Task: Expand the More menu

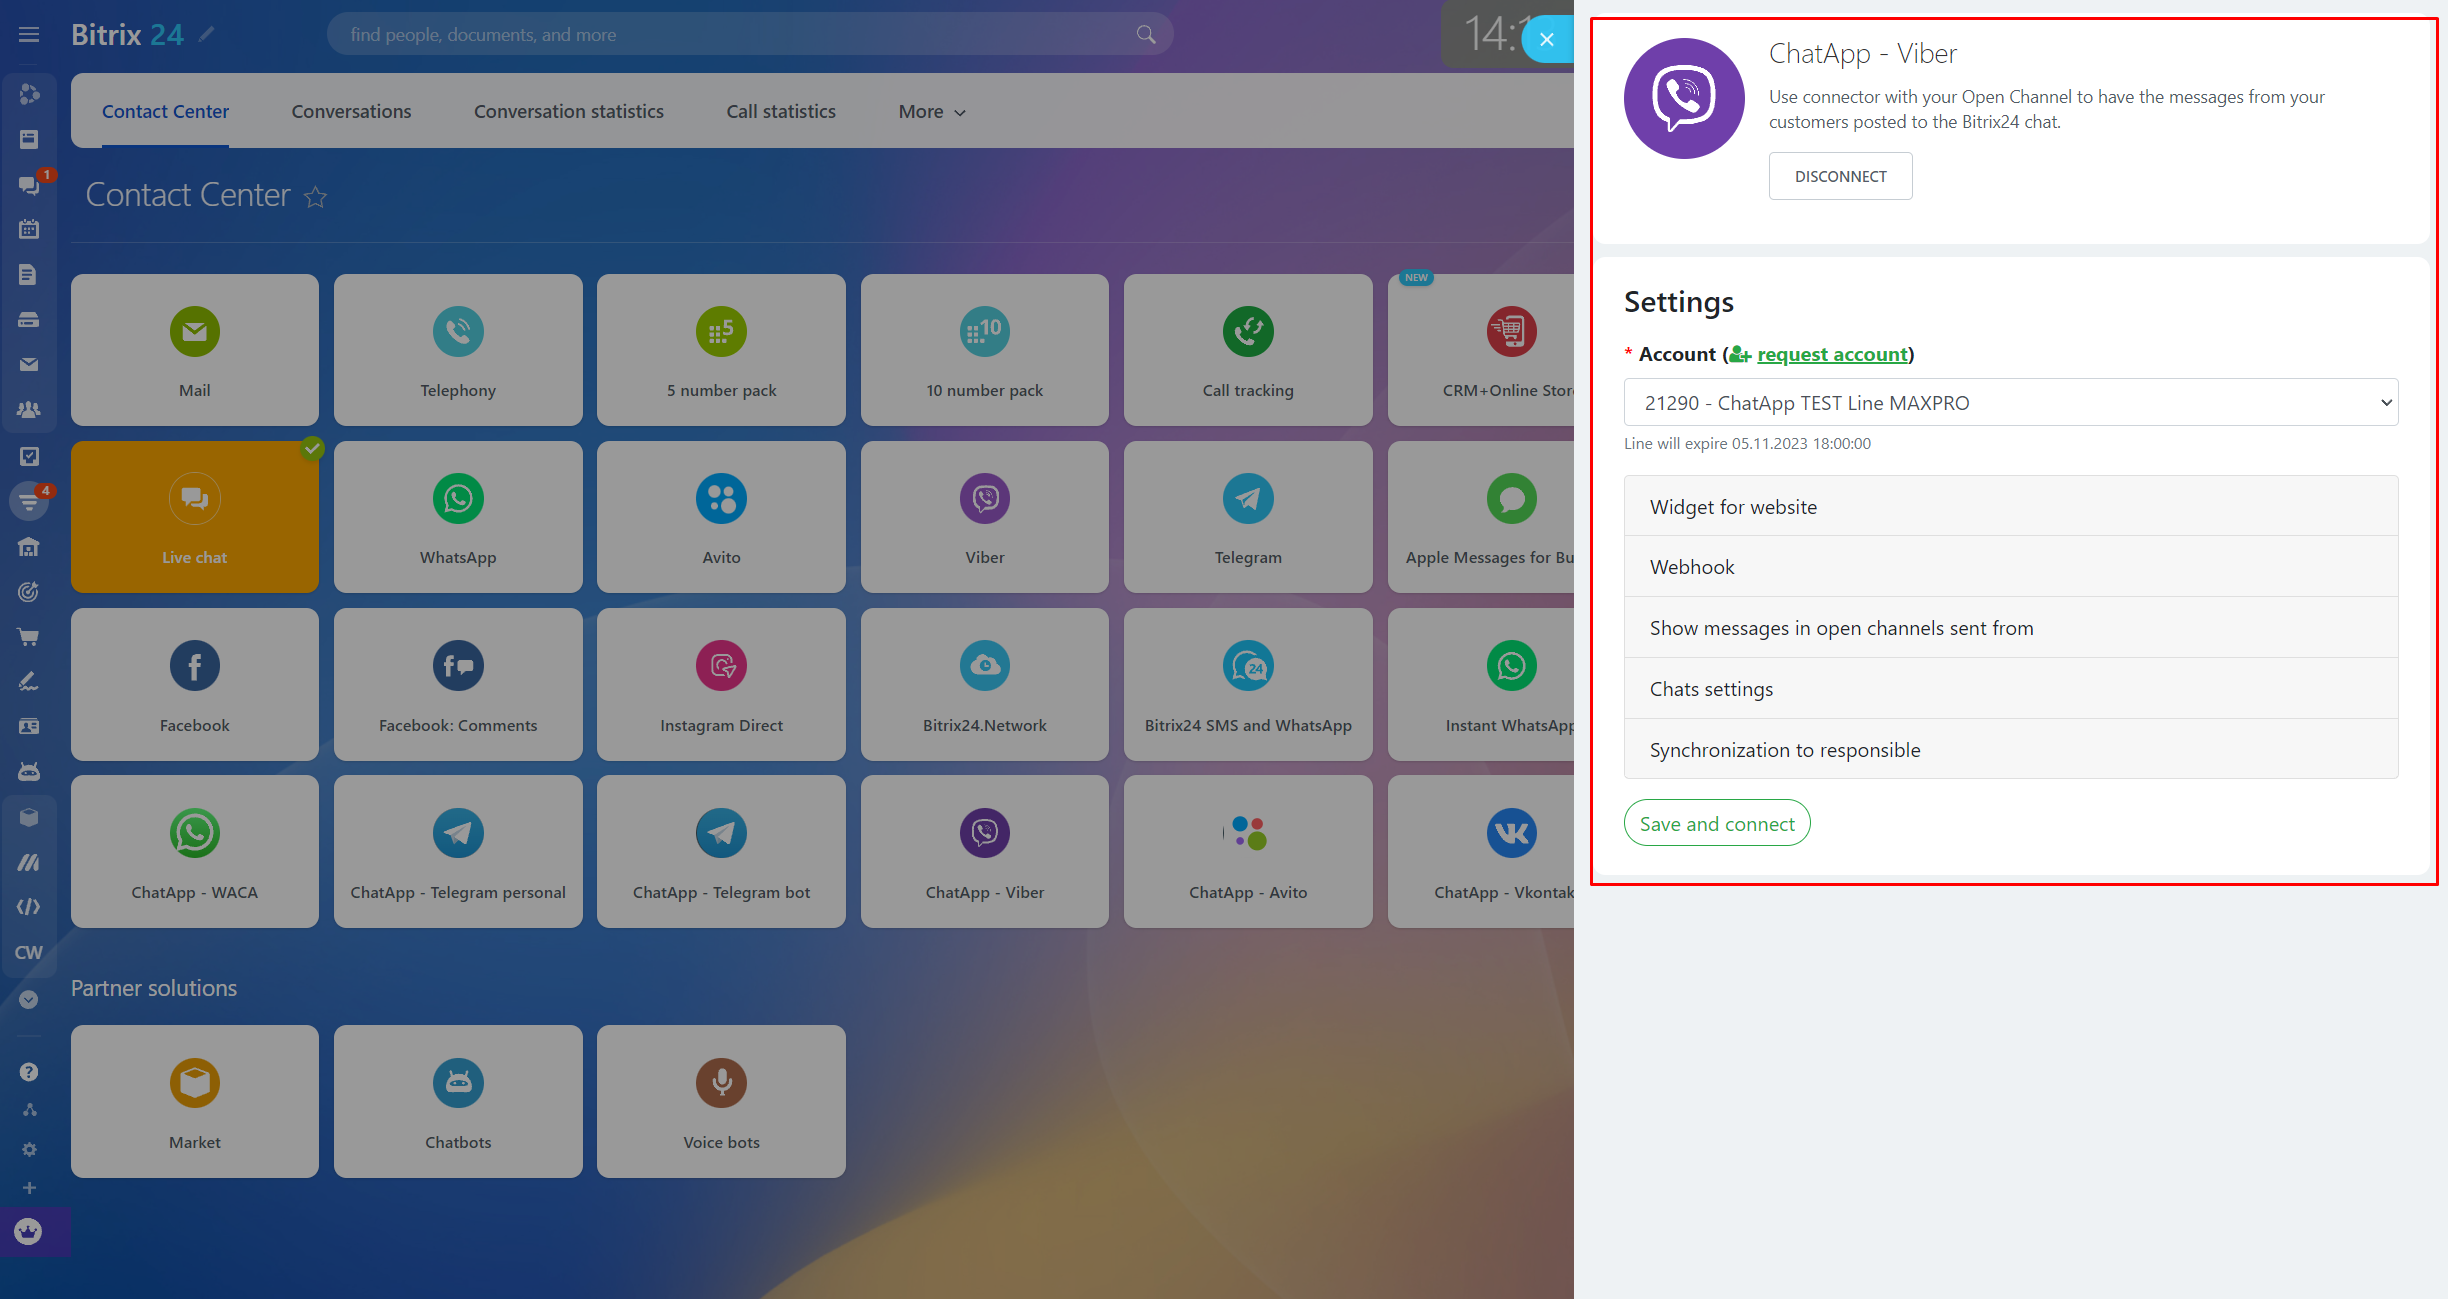Action: coord(931,112)
